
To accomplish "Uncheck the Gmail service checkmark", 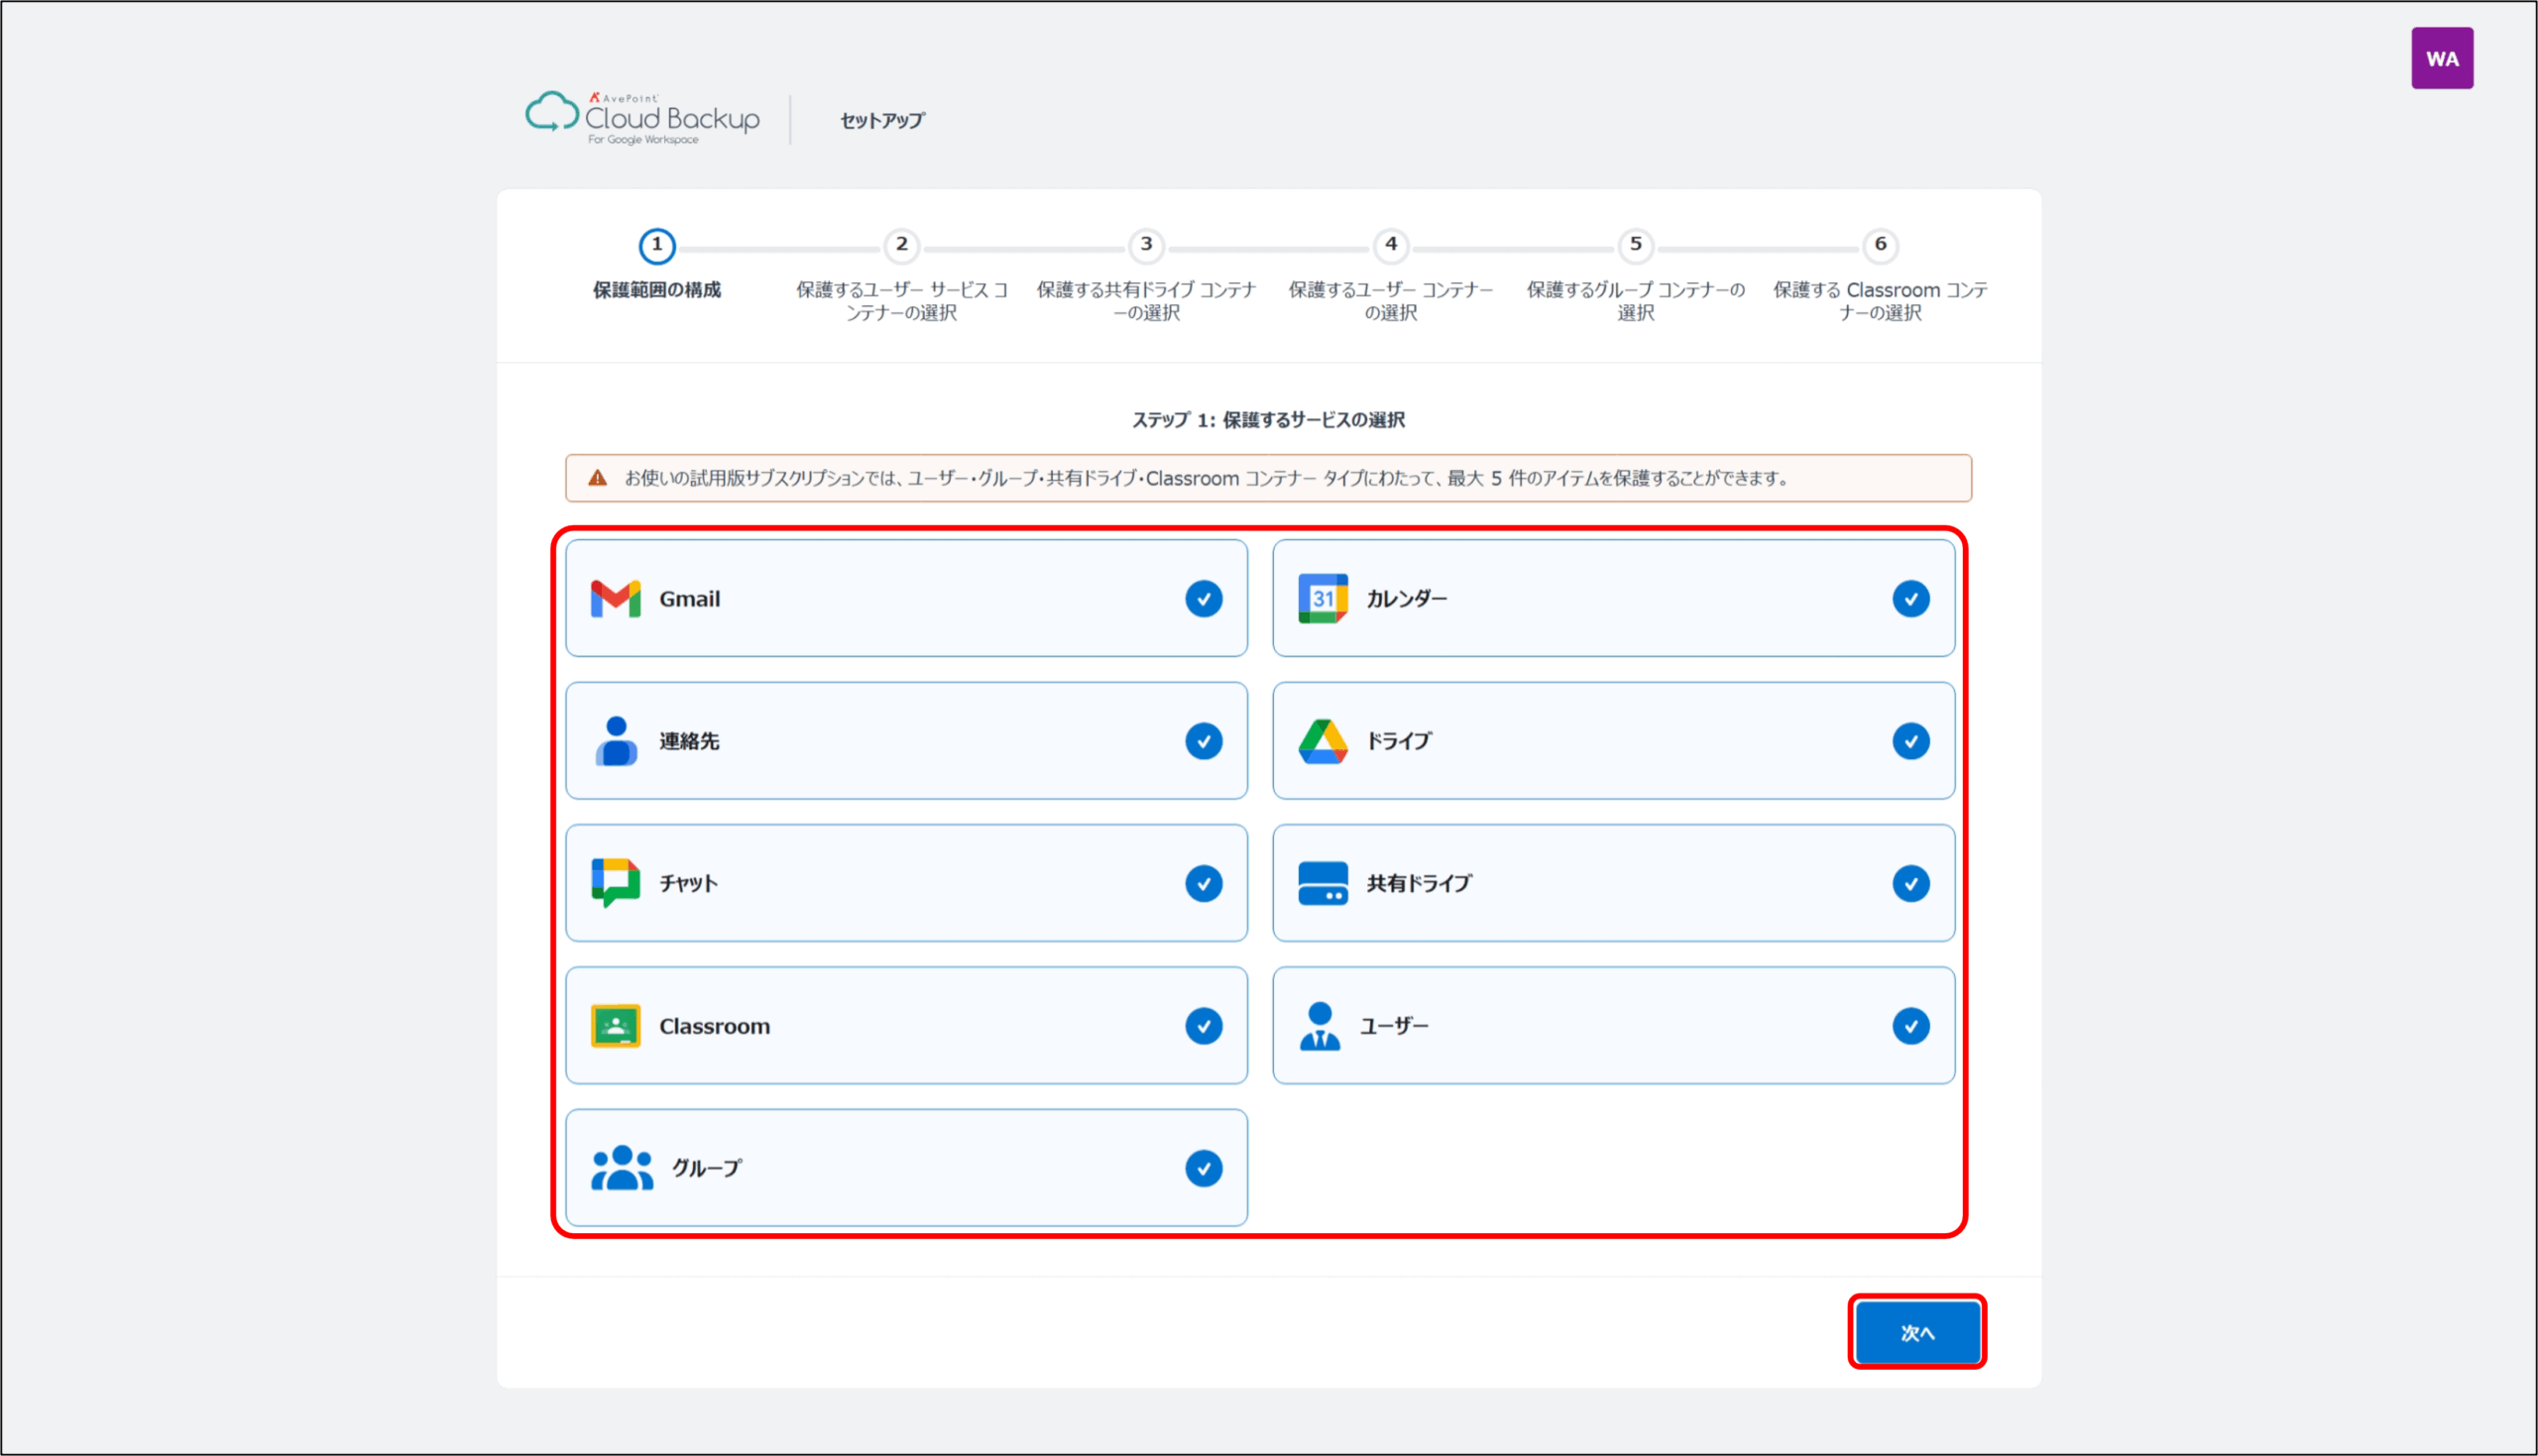I will point(1203,599).
